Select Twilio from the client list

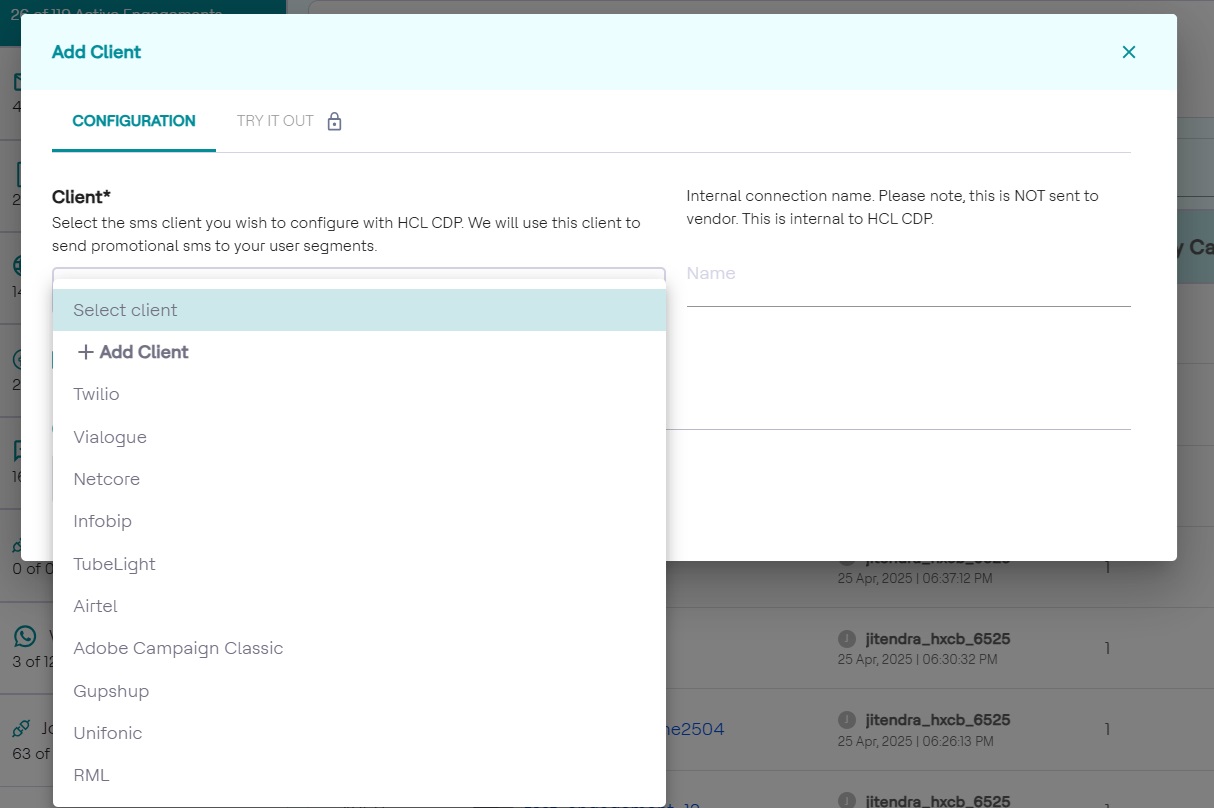(x=360, y=394)
